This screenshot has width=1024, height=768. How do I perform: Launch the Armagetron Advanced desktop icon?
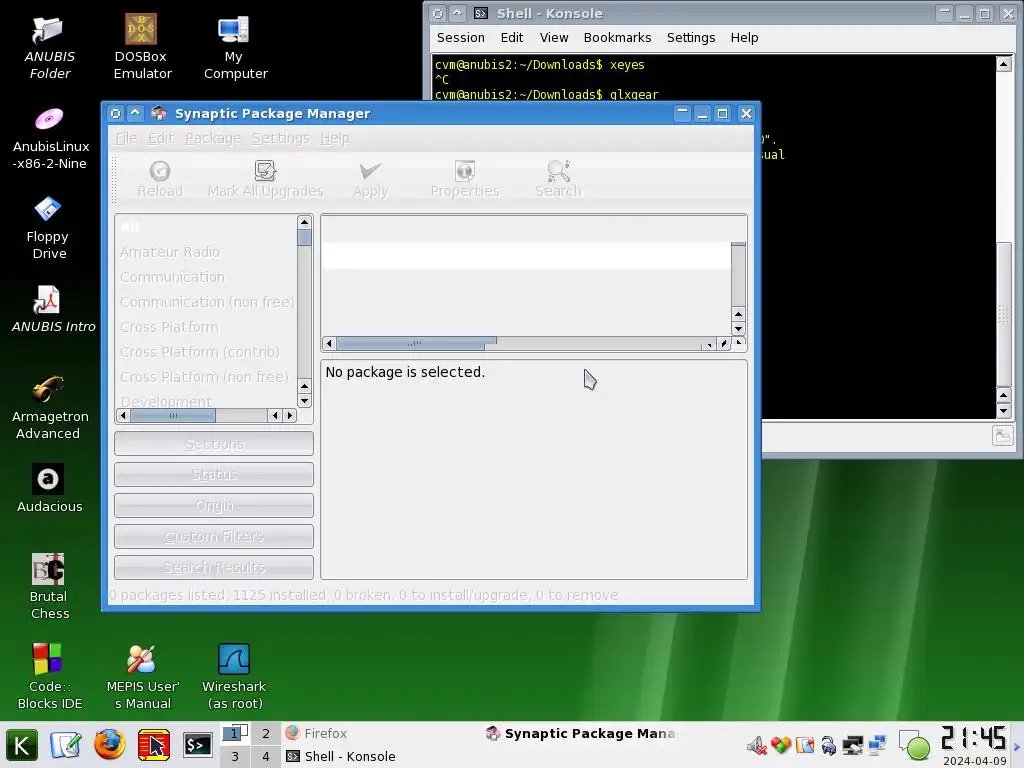pyautogui.click(x=48, y=389)
